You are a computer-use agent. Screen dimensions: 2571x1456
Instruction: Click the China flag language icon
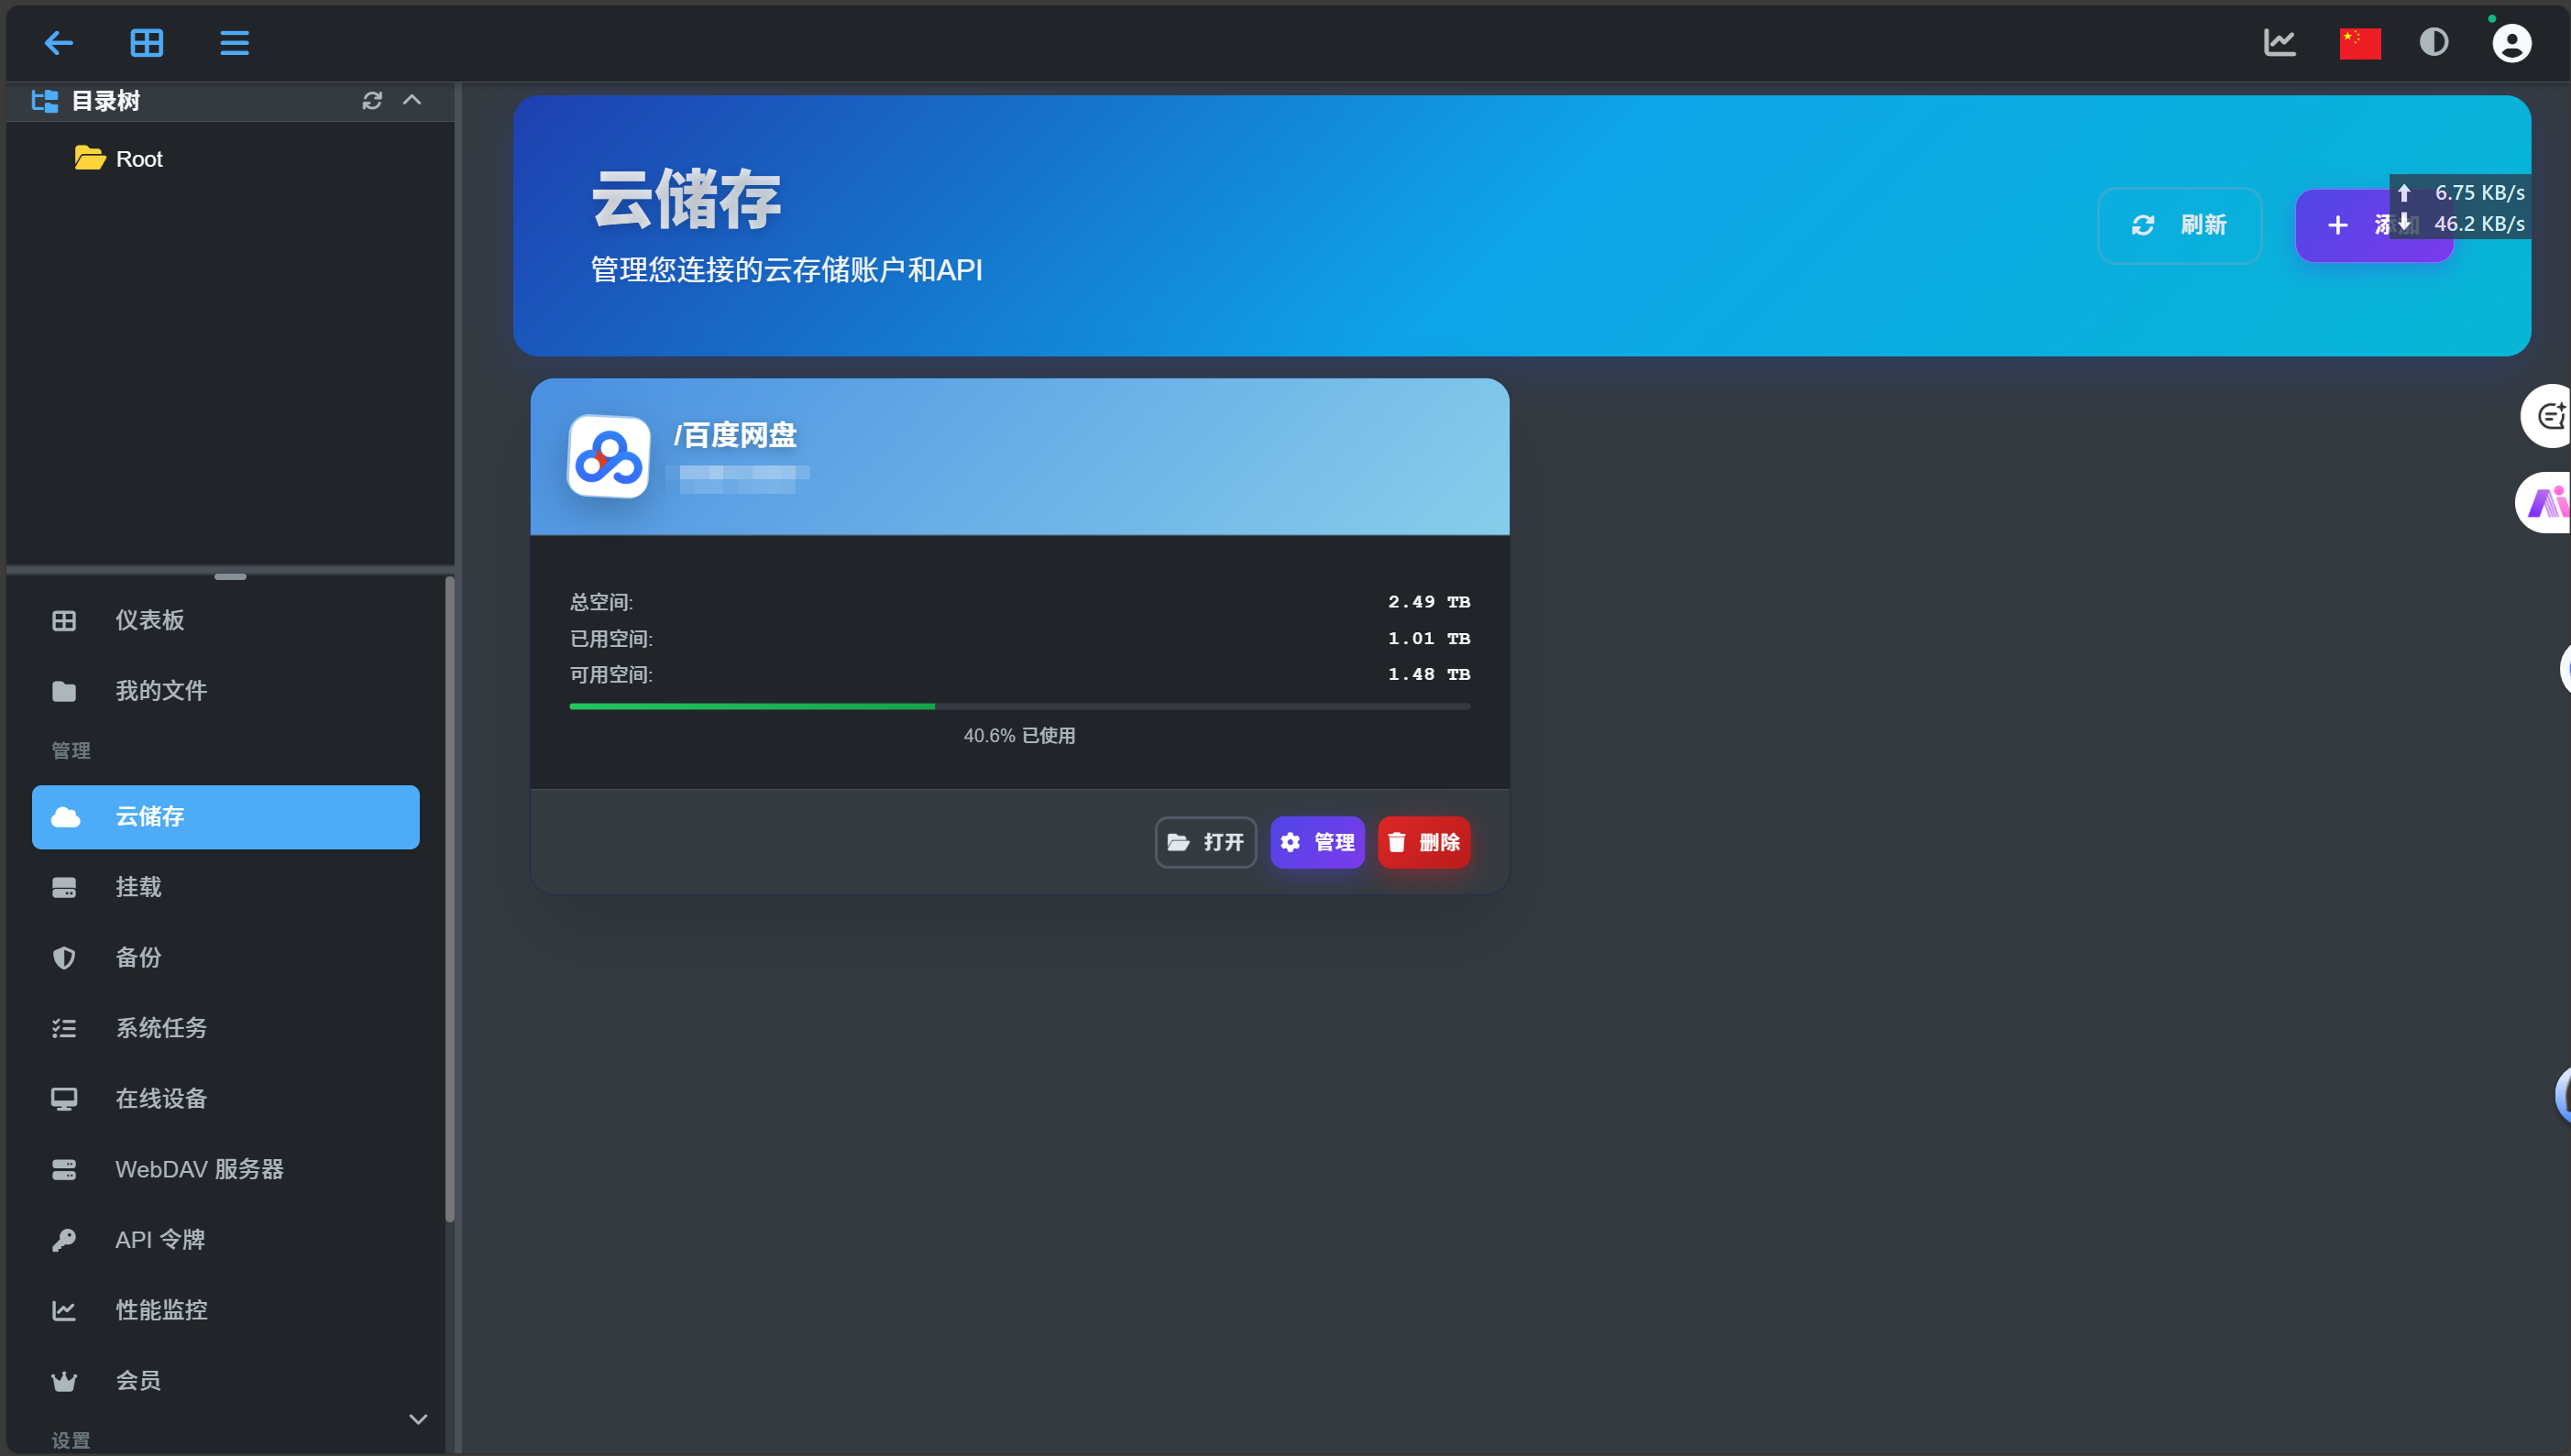tap(2359, 43)
